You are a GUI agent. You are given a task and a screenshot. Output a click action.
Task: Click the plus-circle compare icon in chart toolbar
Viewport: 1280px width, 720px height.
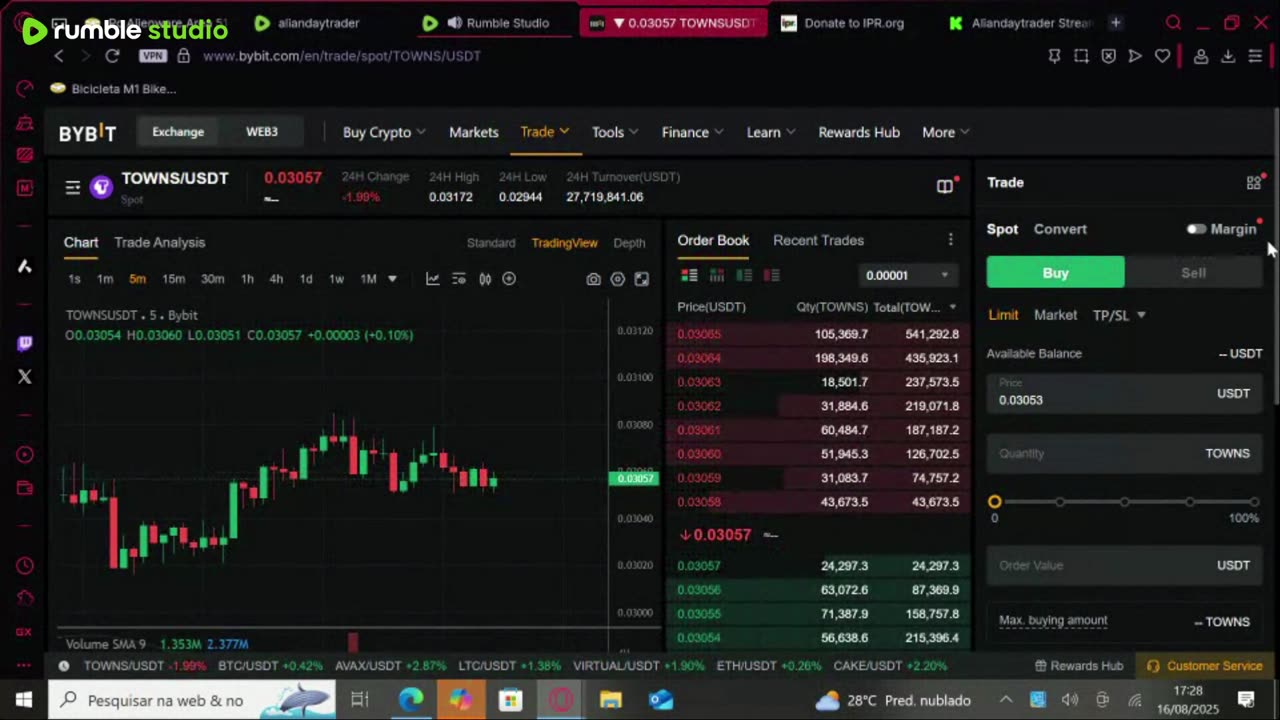tap(509, 279)
